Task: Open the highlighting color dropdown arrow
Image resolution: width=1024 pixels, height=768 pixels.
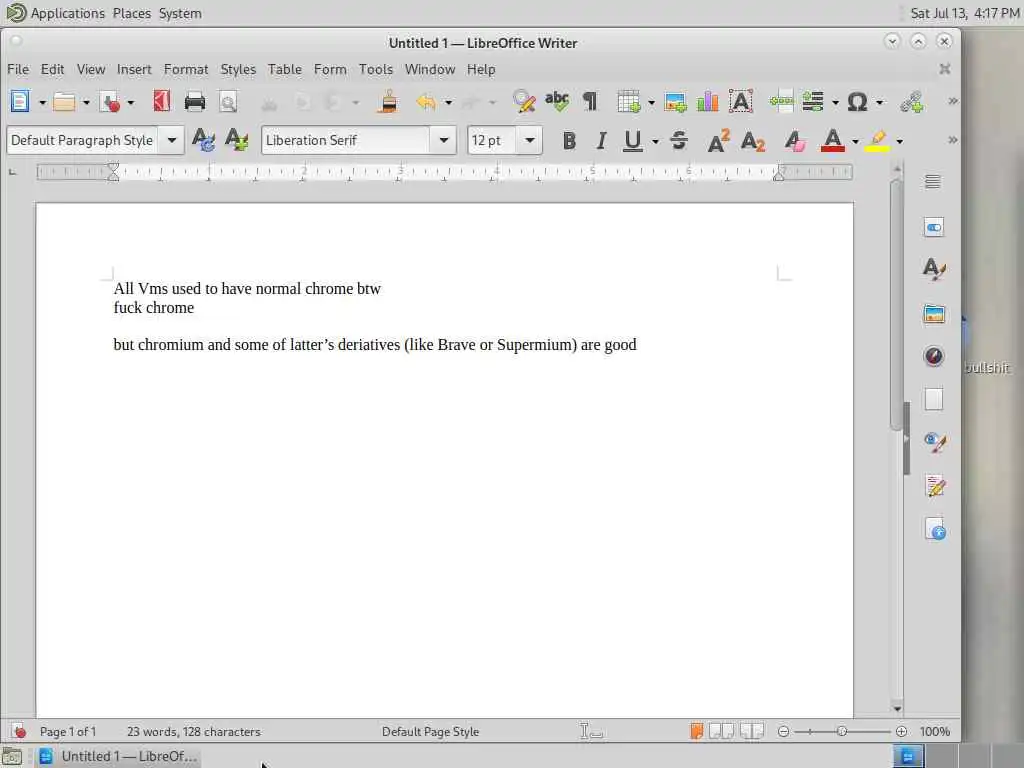Action: click(x=899, y=141)
